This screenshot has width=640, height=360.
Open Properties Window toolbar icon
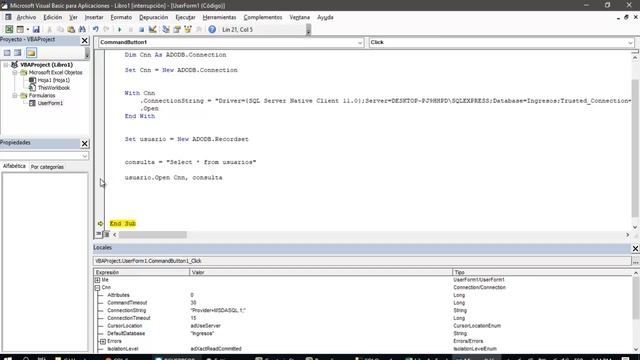[177, 29]
